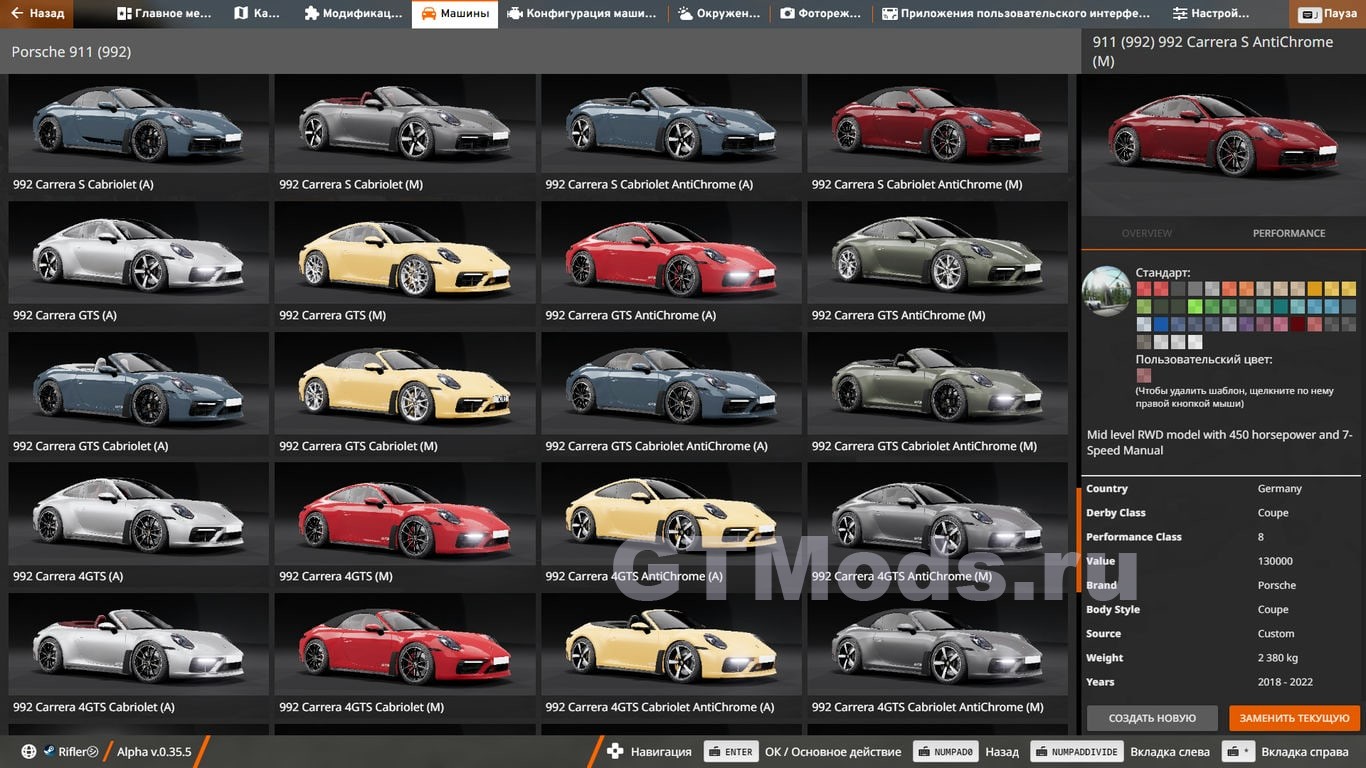
Task: Choose 992 Carrera 4GTS Cabriolet AntiChrome (M)
Action: (x=938, y=656)
